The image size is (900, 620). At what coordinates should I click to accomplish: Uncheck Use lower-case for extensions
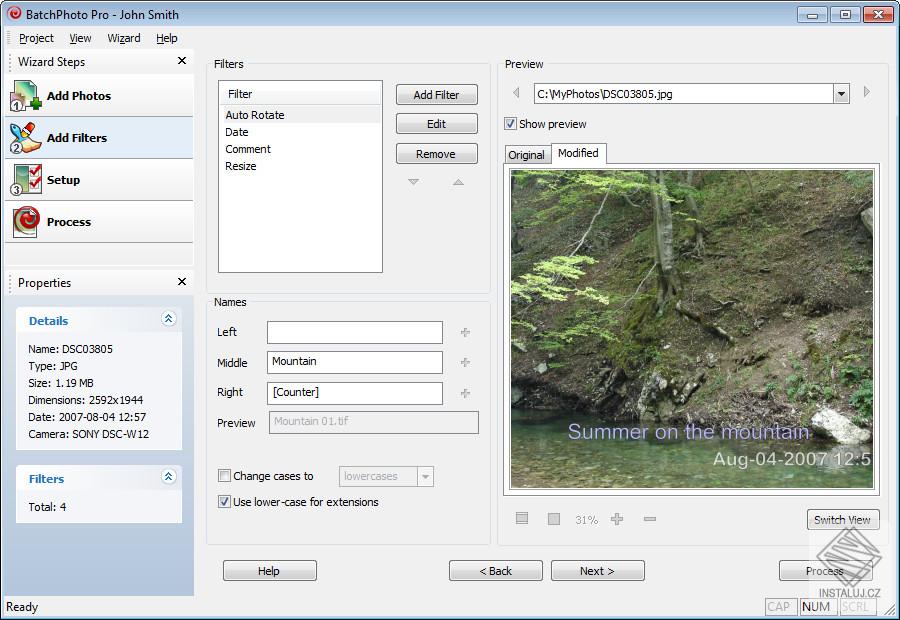coord(224,501)
